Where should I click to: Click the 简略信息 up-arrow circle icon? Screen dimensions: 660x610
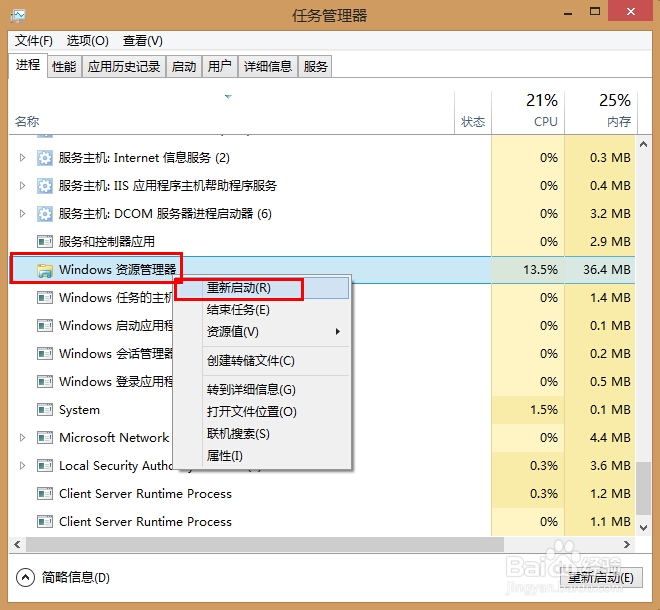point(25,577)
